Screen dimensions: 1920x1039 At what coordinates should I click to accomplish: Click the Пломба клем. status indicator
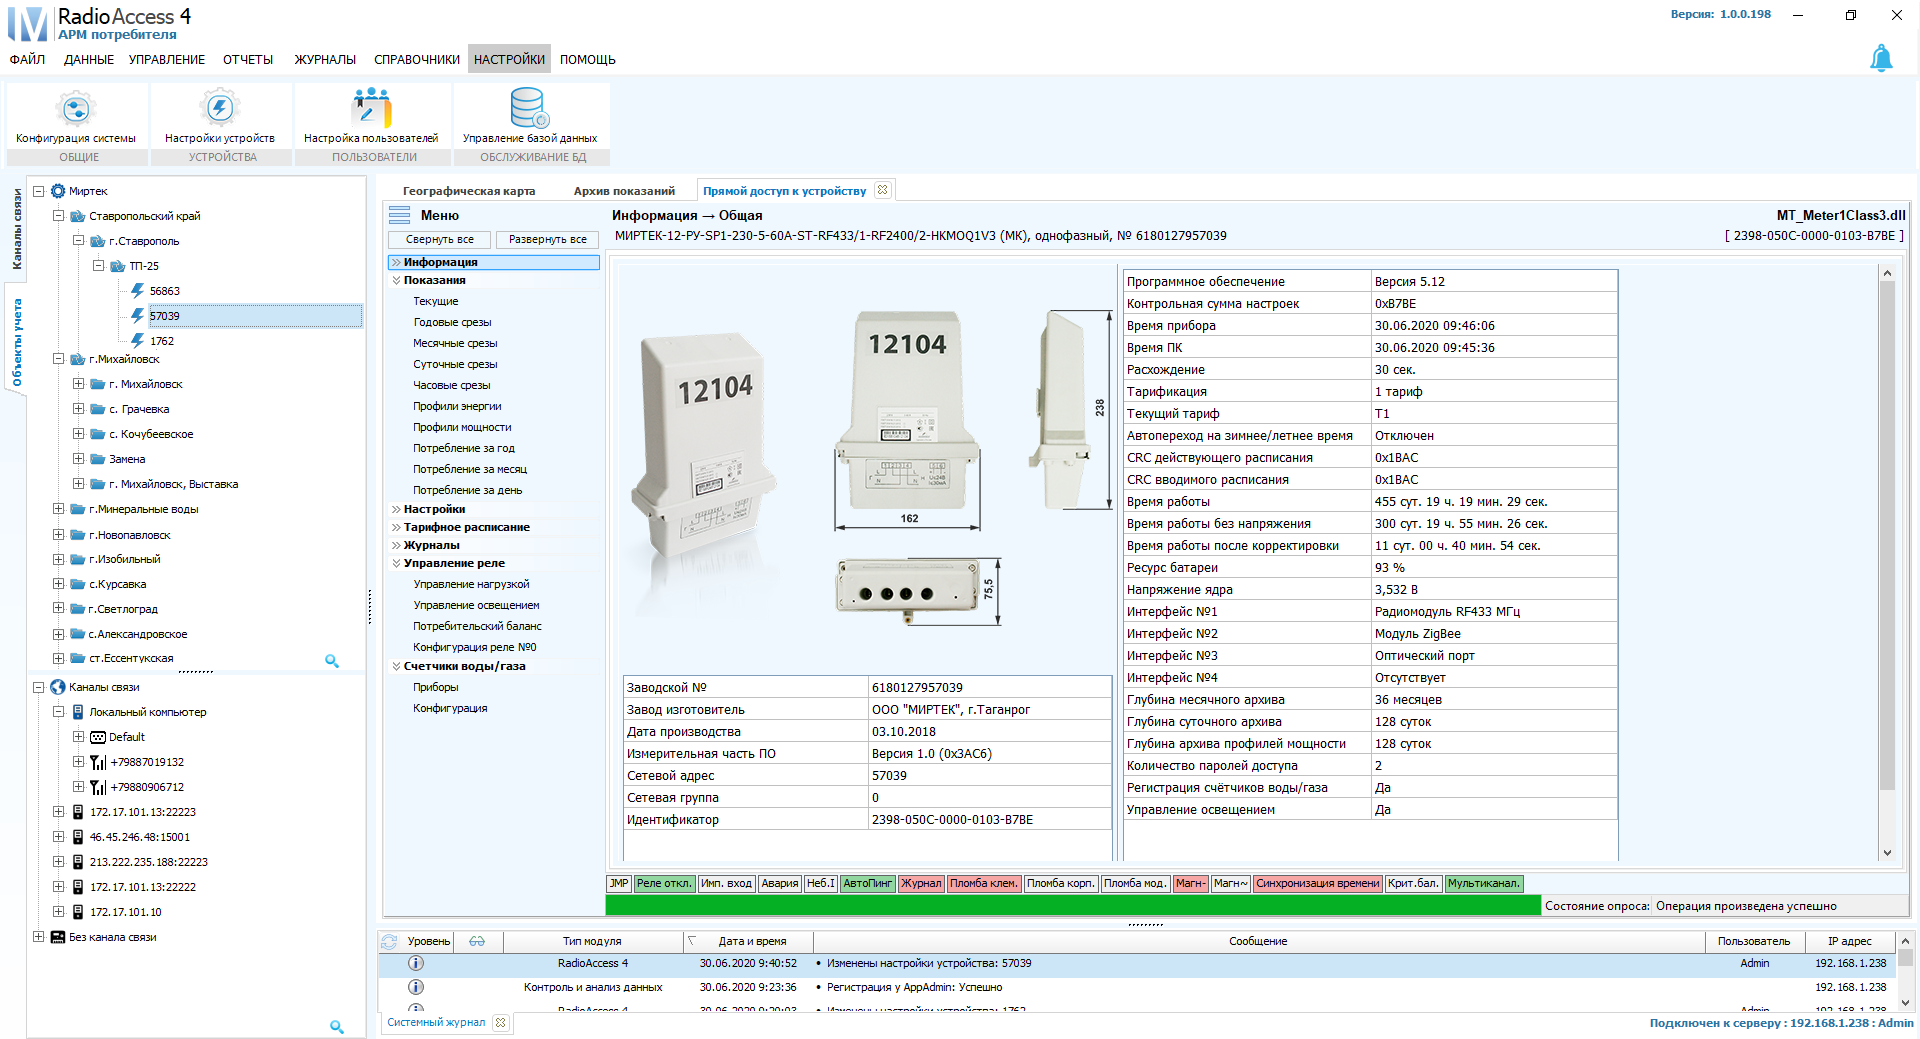pos(984,883)
